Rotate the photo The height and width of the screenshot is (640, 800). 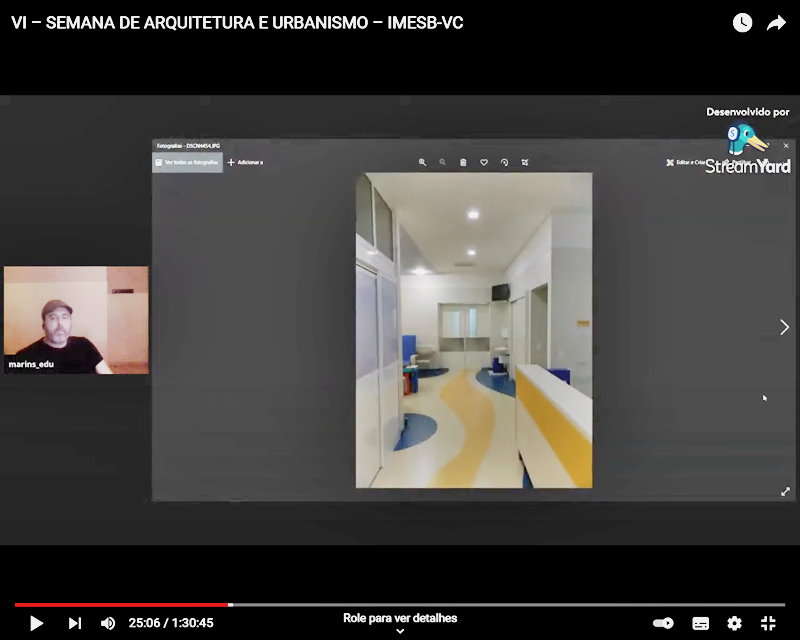coord(504,162)
